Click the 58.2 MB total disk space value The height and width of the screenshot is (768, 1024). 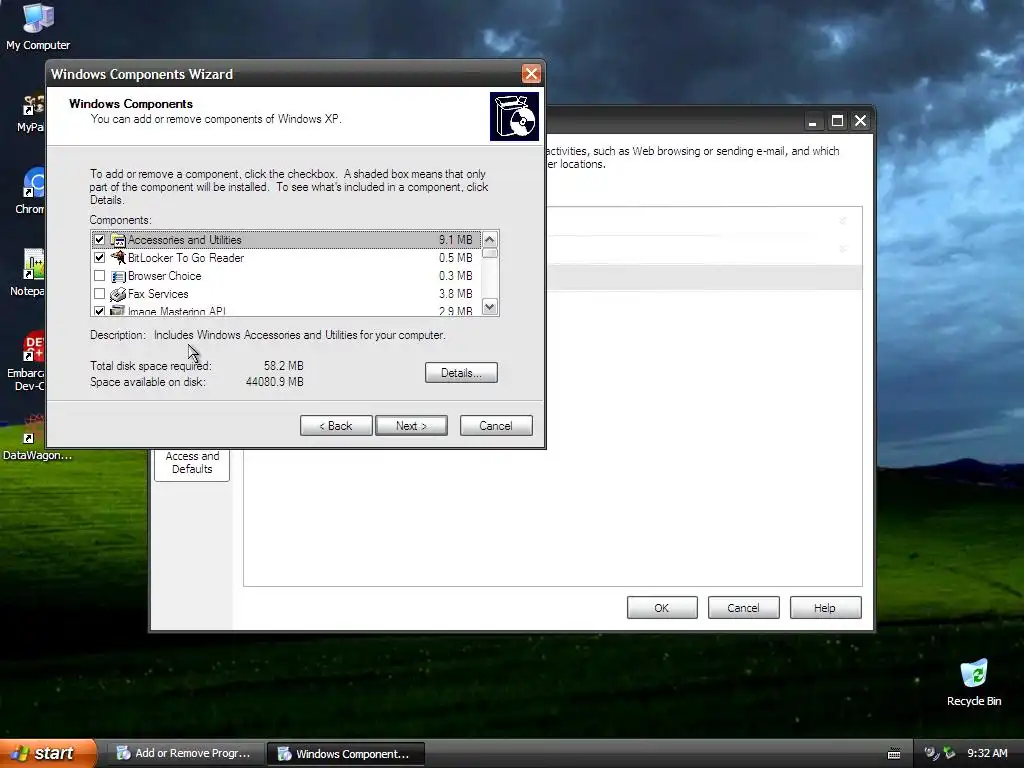pos(283,366)
